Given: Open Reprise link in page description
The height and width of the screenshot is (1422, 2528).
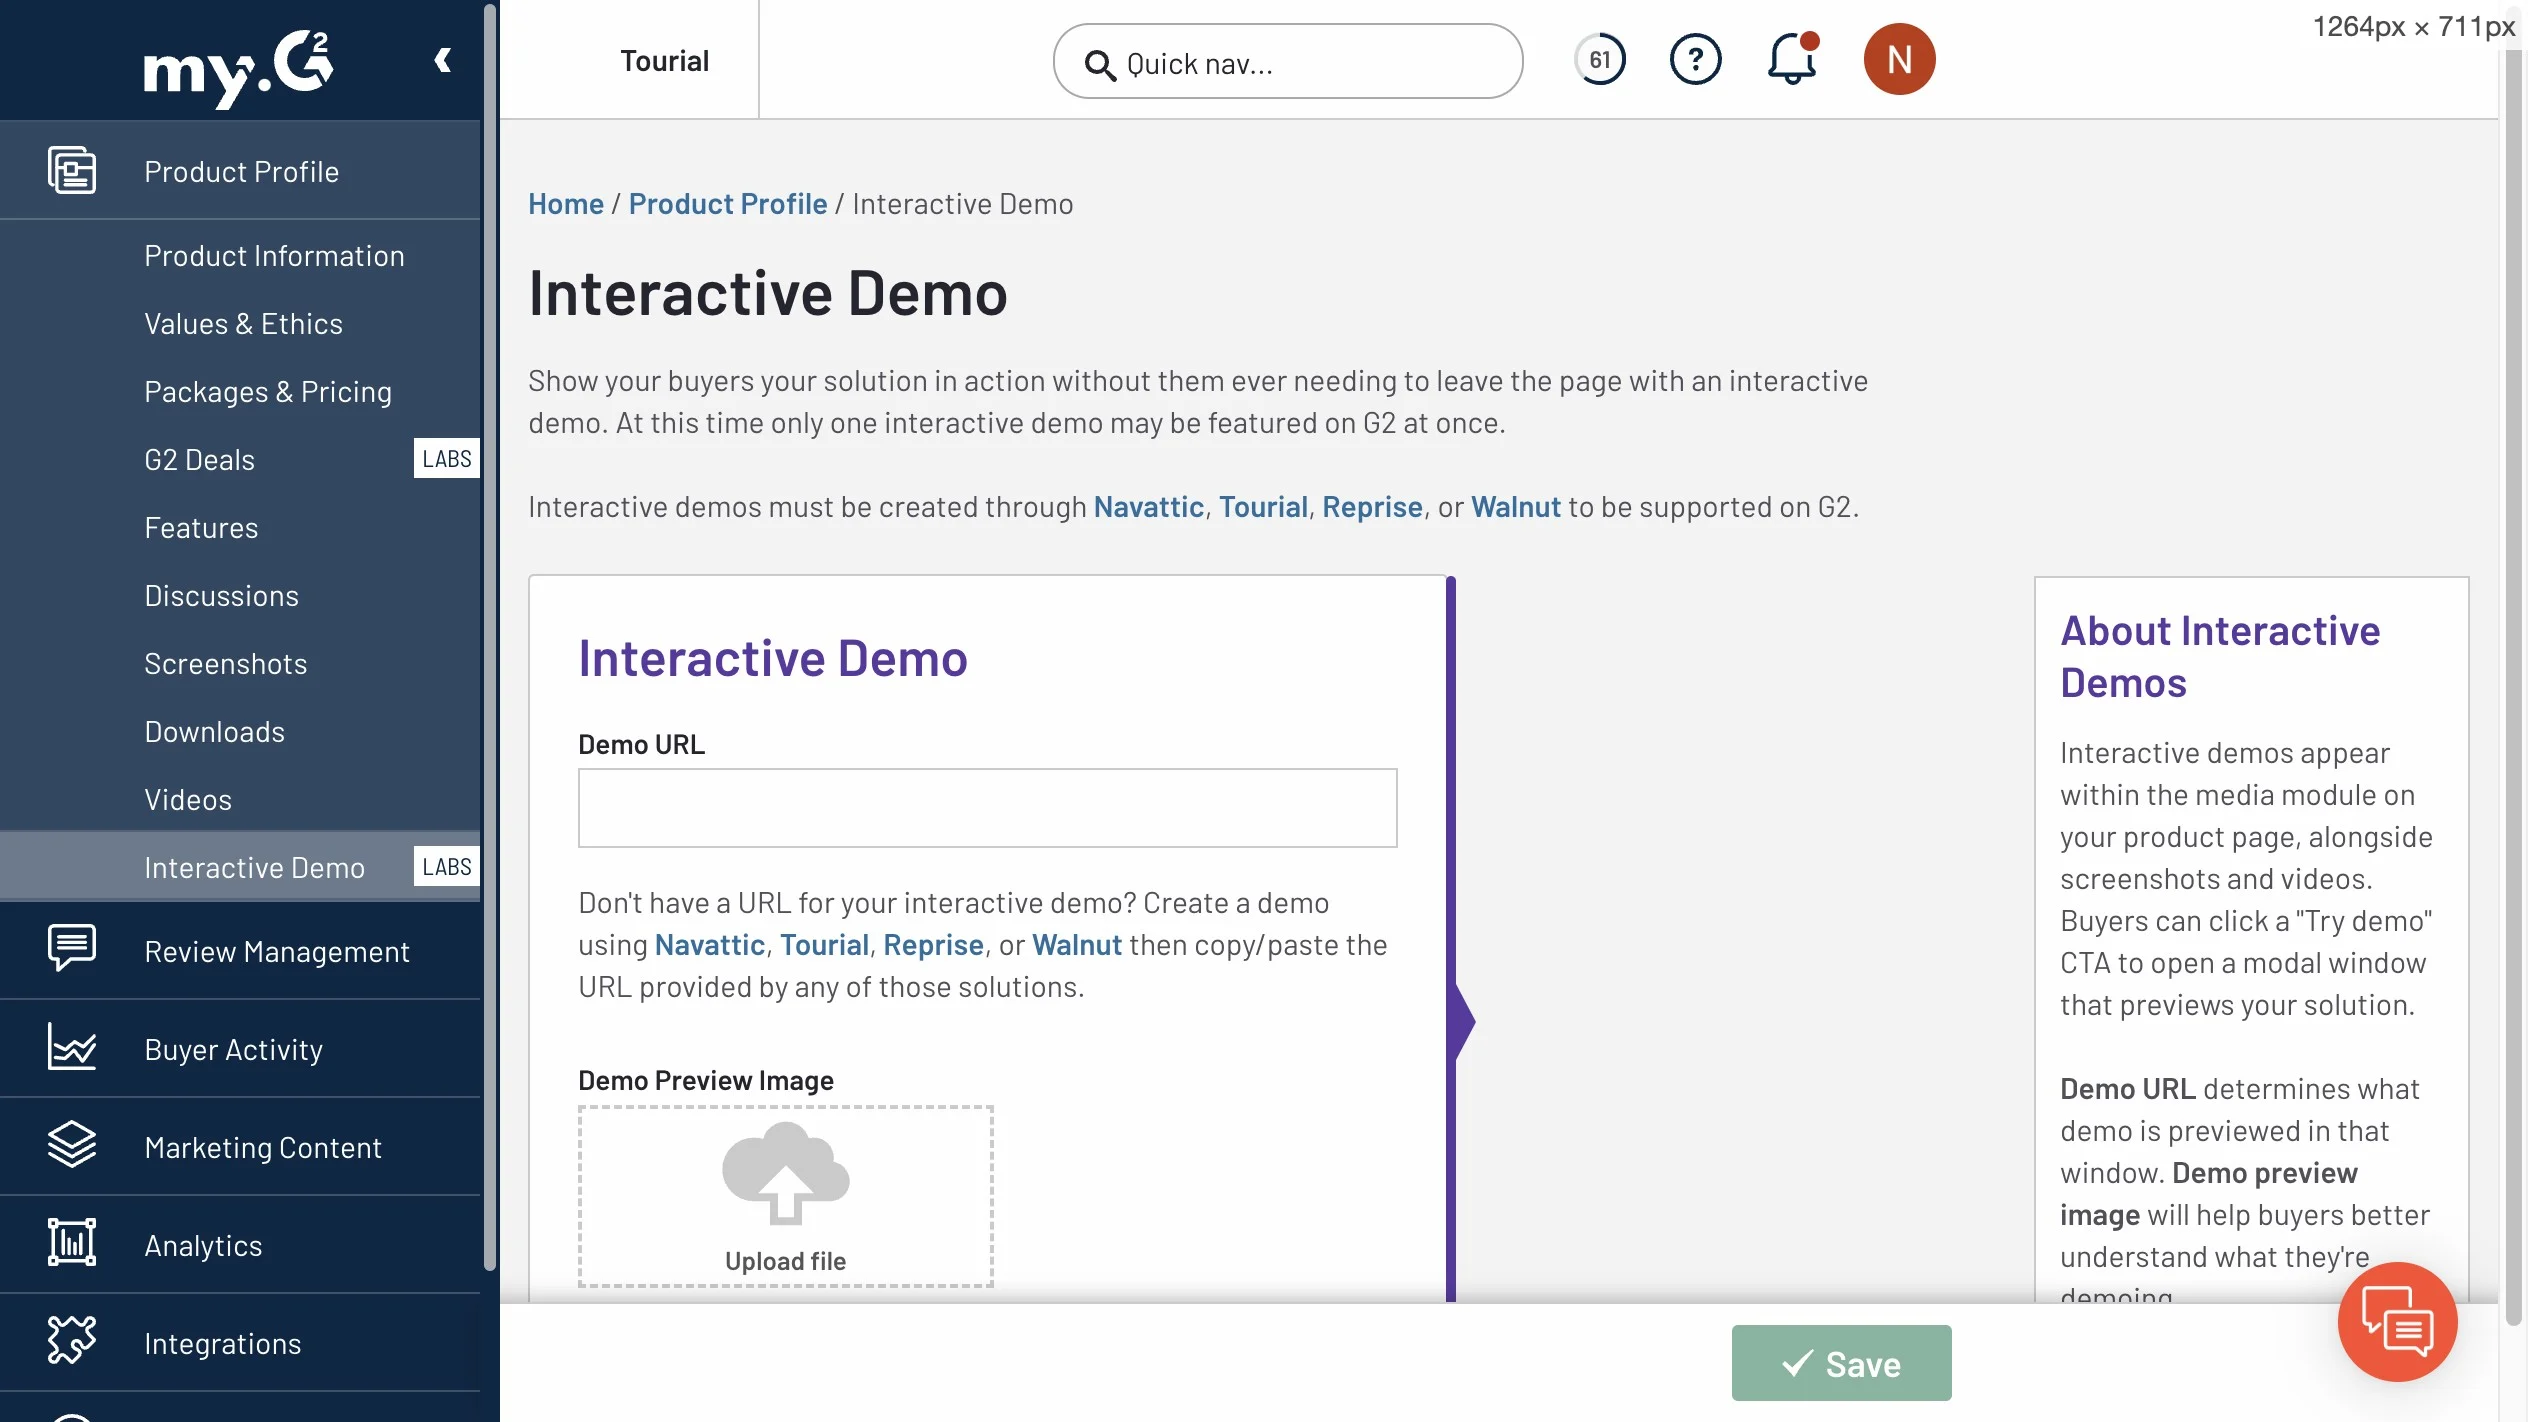Looking at the screenshot, I should coord(1372,507).
